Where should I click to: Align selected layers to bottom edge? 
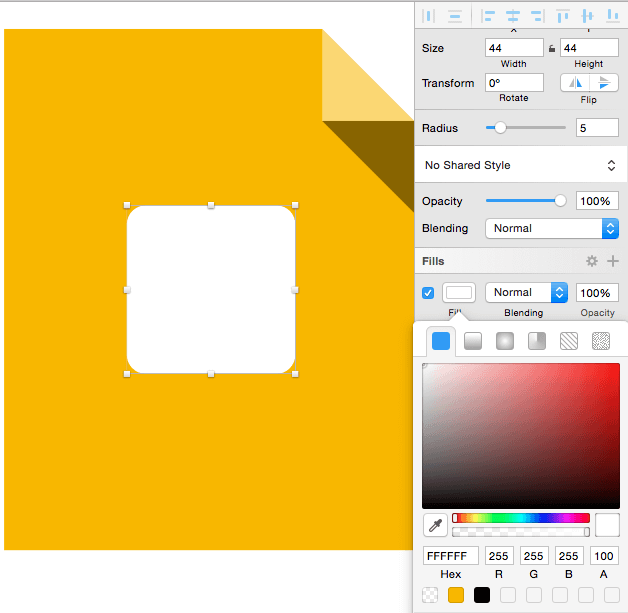(x=613, y=16)
